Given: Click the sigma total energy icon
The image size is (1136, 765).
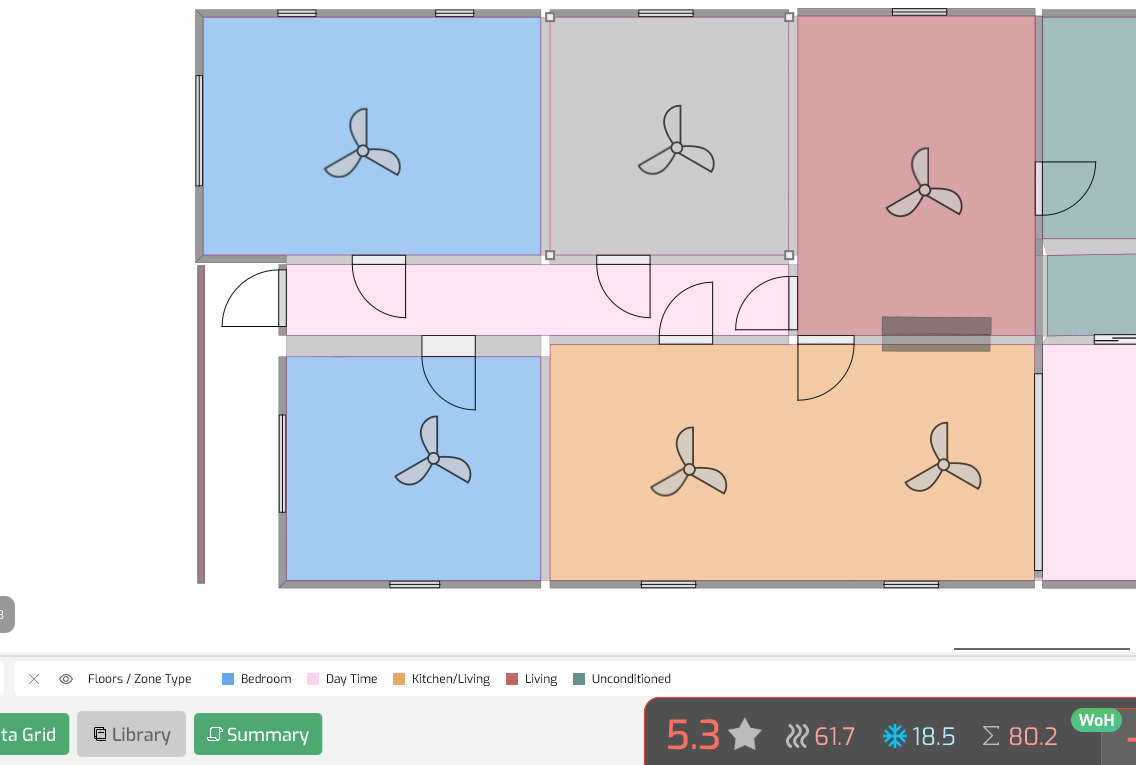Looking at the screenshot, I should pyautogui.click(x=991, y=737).
